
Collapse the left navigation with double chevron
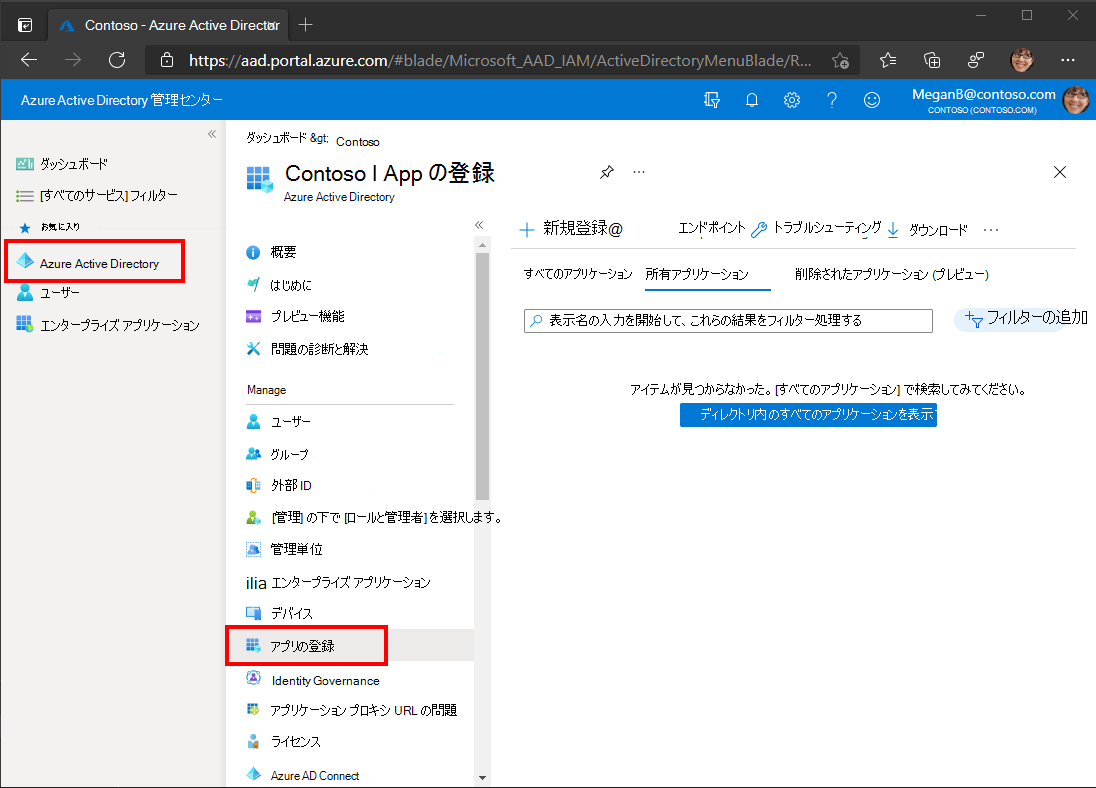tap(212, 134)
